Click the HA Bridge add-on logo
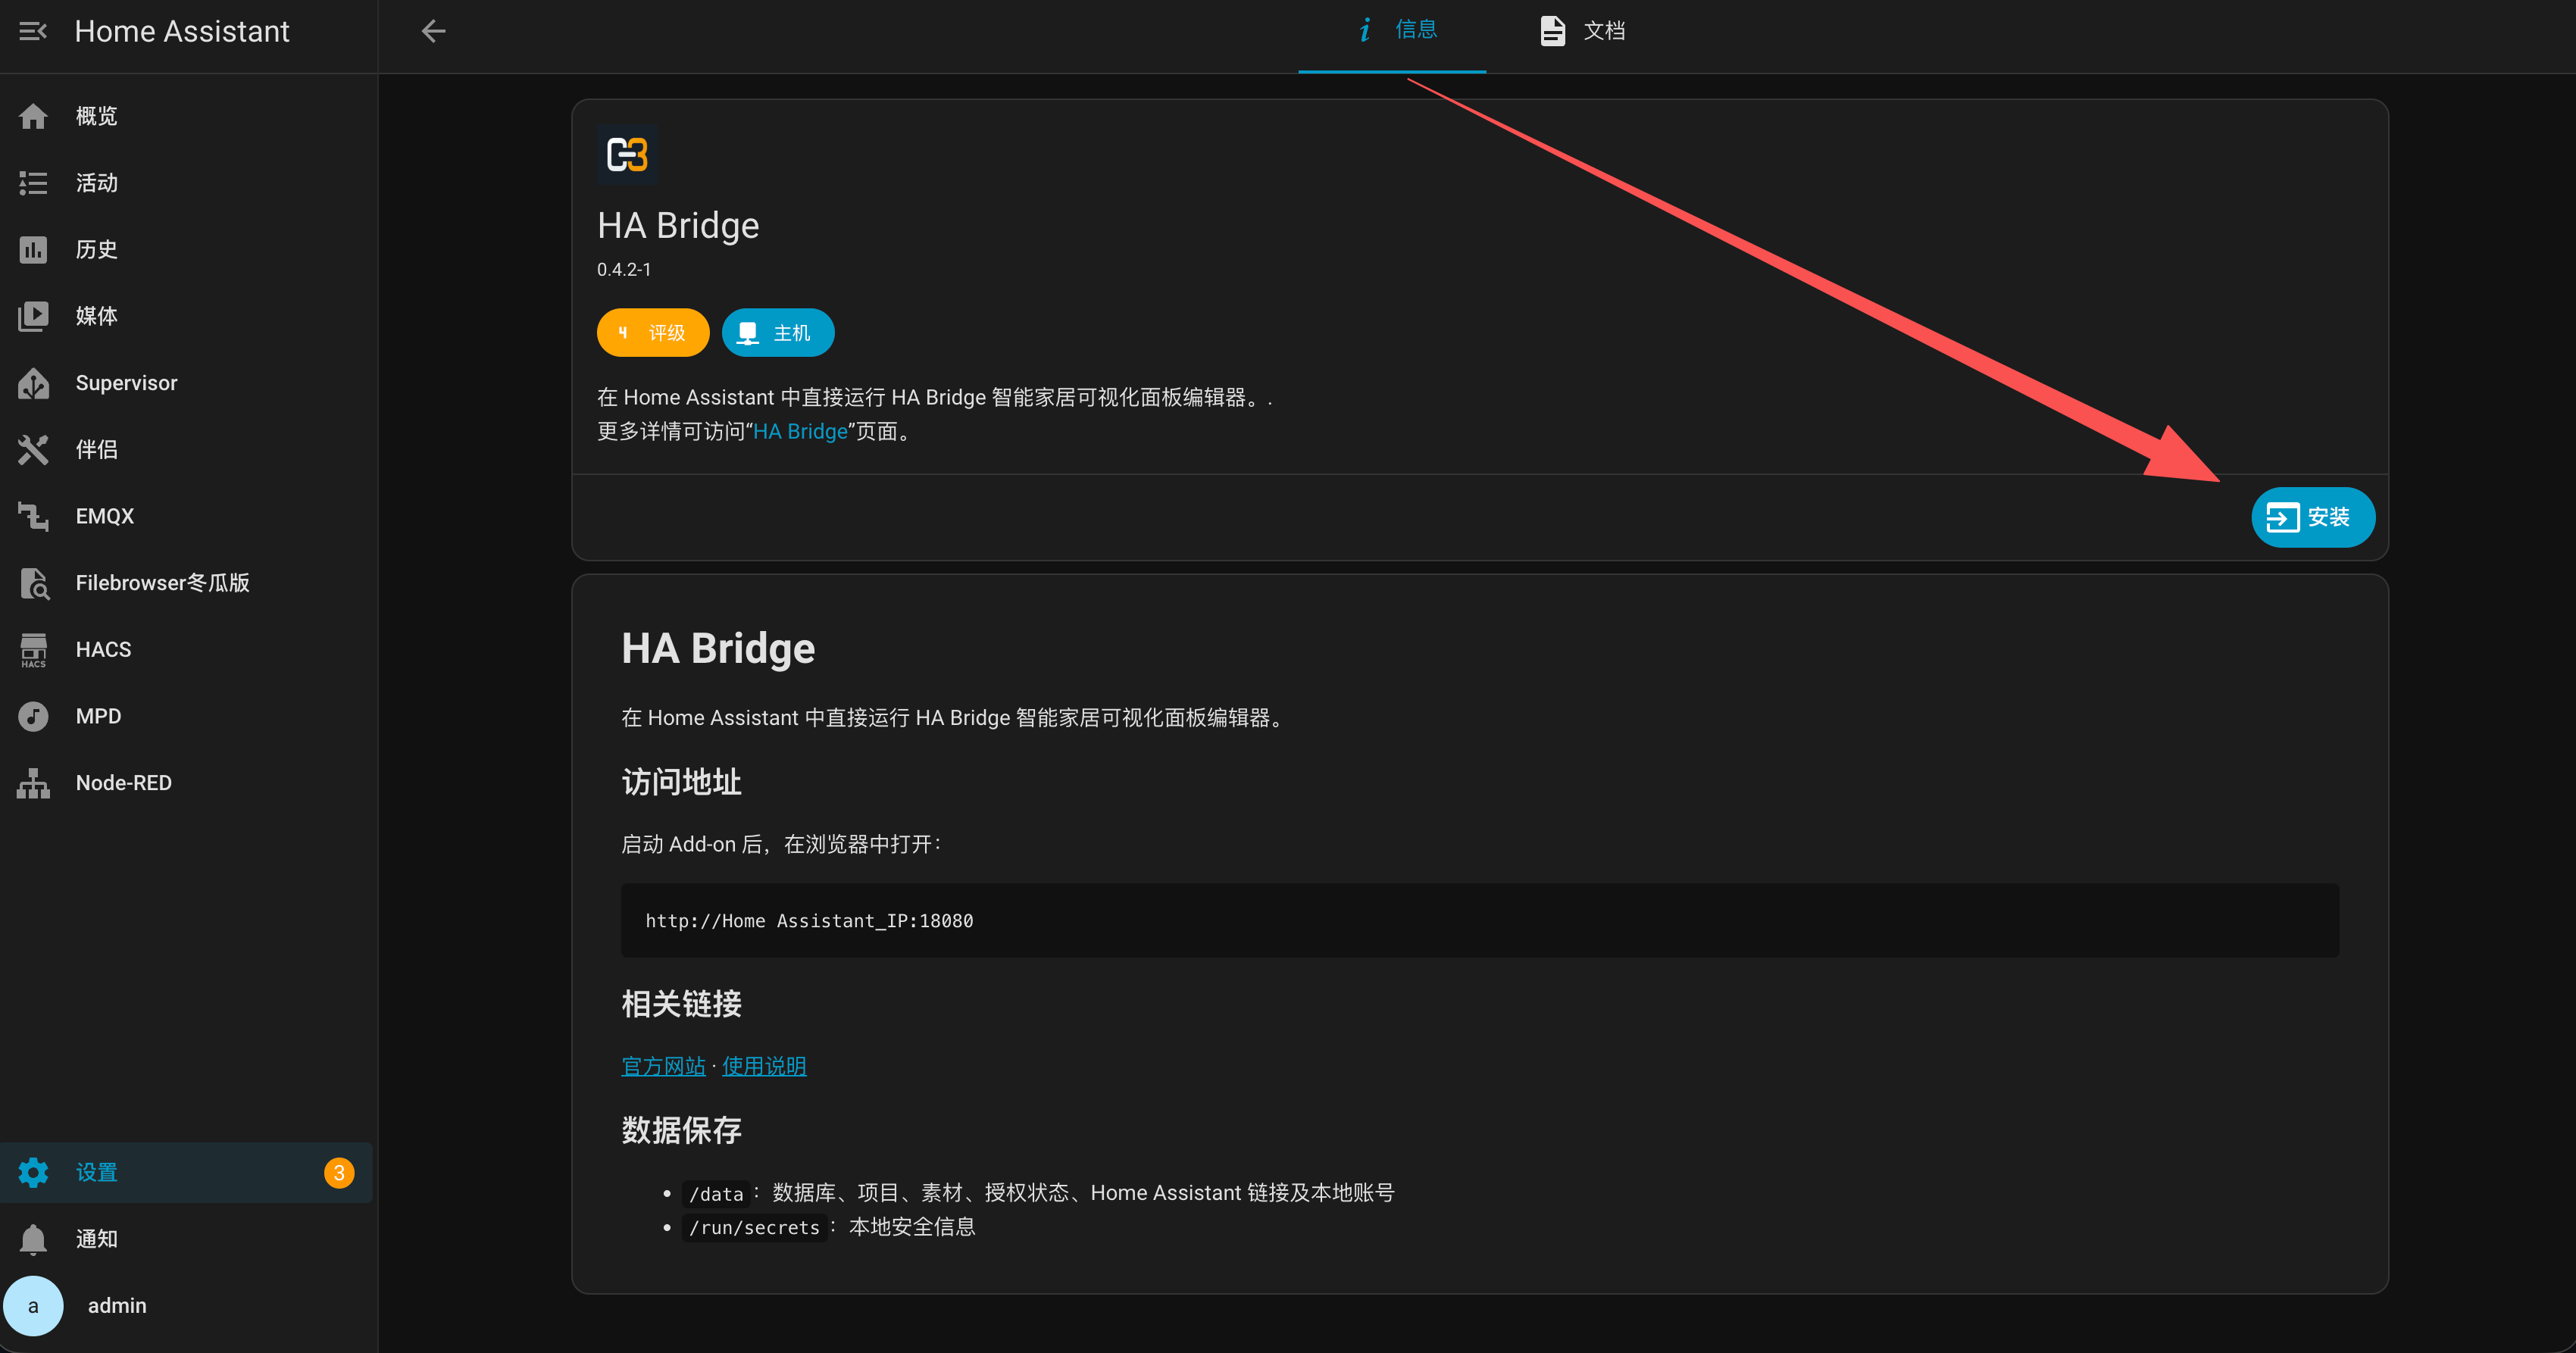This screenshot has height=1353, width=2576. pos(627,155)
